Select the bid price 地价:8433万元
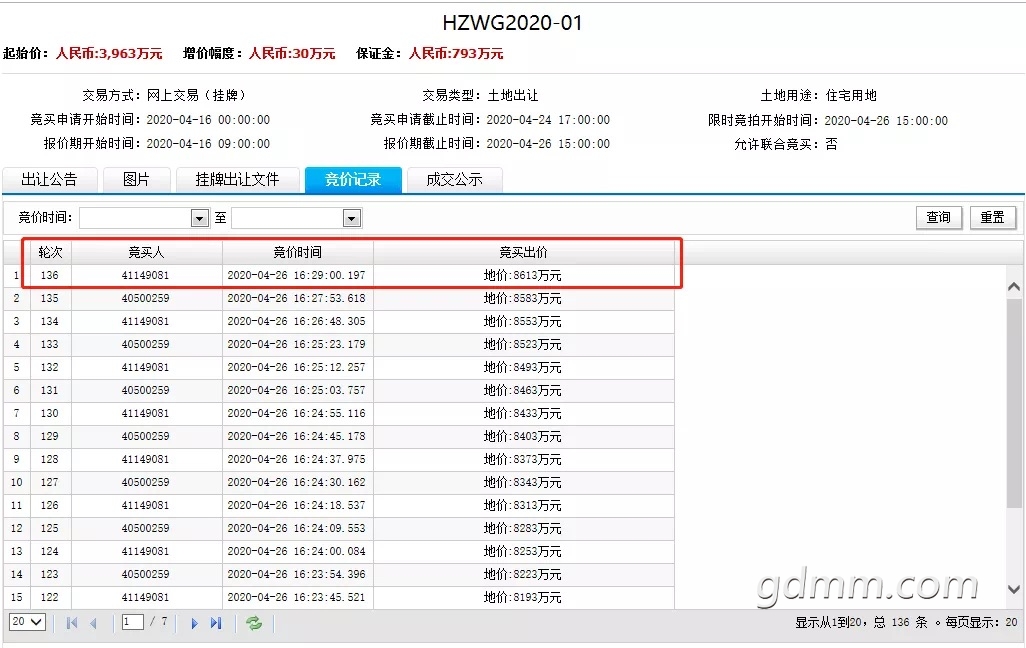Image resolution: width=1026 pixels, height=648 pixels. tap(523, 414)
